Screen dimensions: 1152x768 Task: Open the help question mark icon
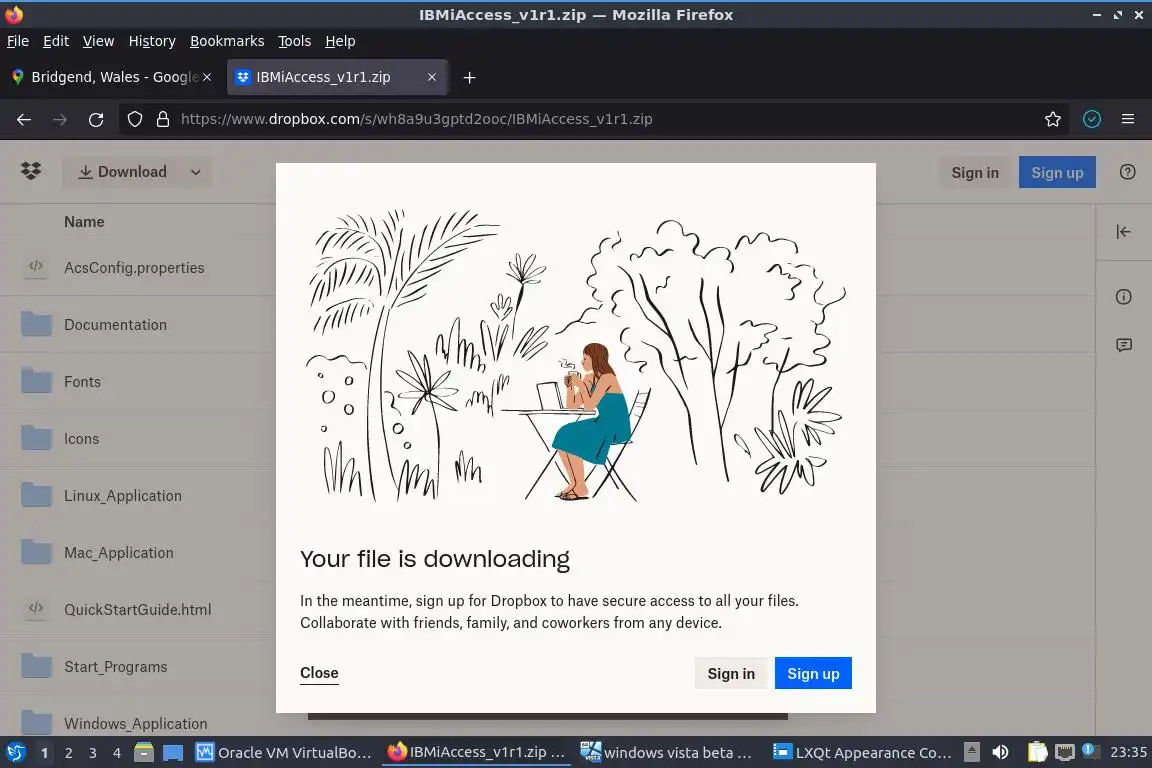click(x=1127, y=172)
